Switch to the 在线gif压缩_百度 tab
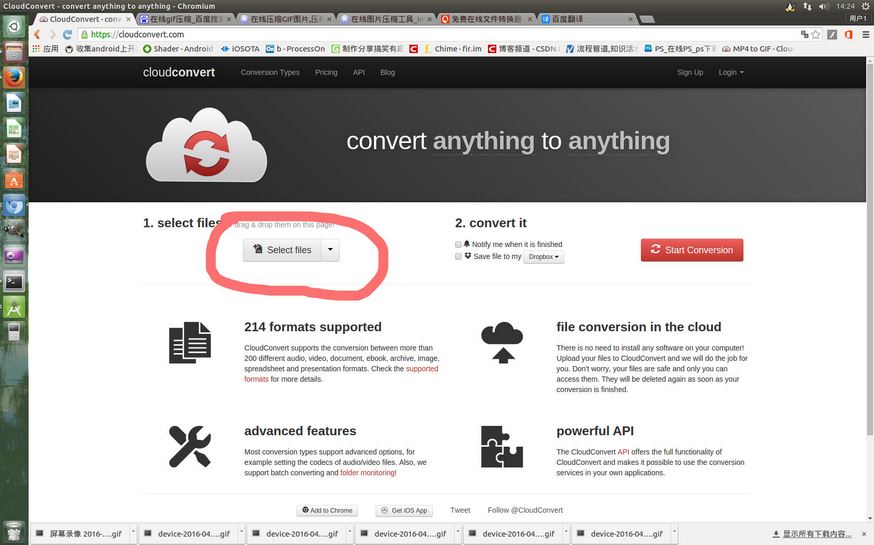This screenshot has height=545, width=874. [184, 19]
